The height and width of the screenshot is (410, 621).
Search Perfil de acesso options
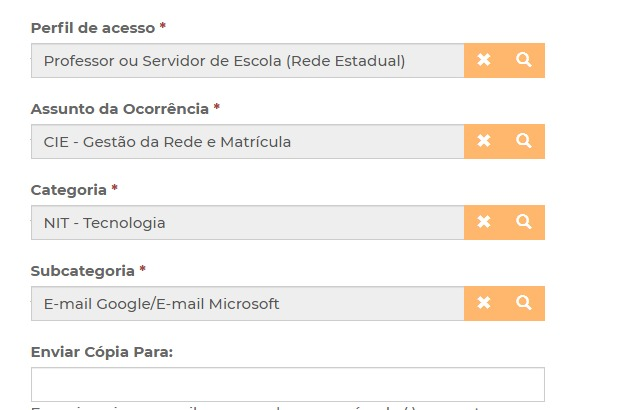point(524,60)
